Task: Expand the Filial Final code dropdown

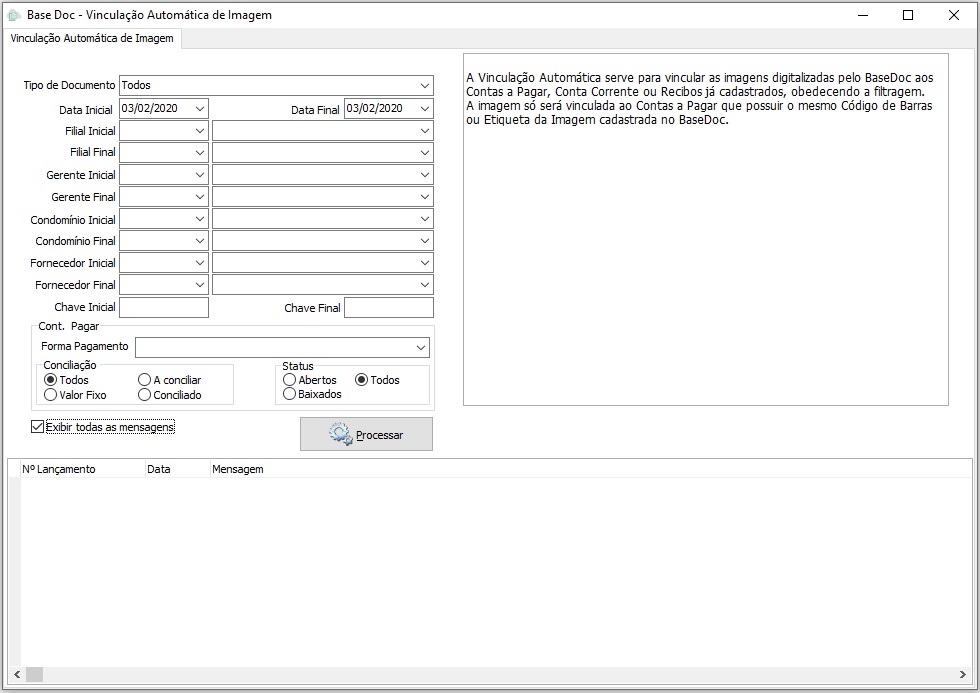Action: pos(200,153)
